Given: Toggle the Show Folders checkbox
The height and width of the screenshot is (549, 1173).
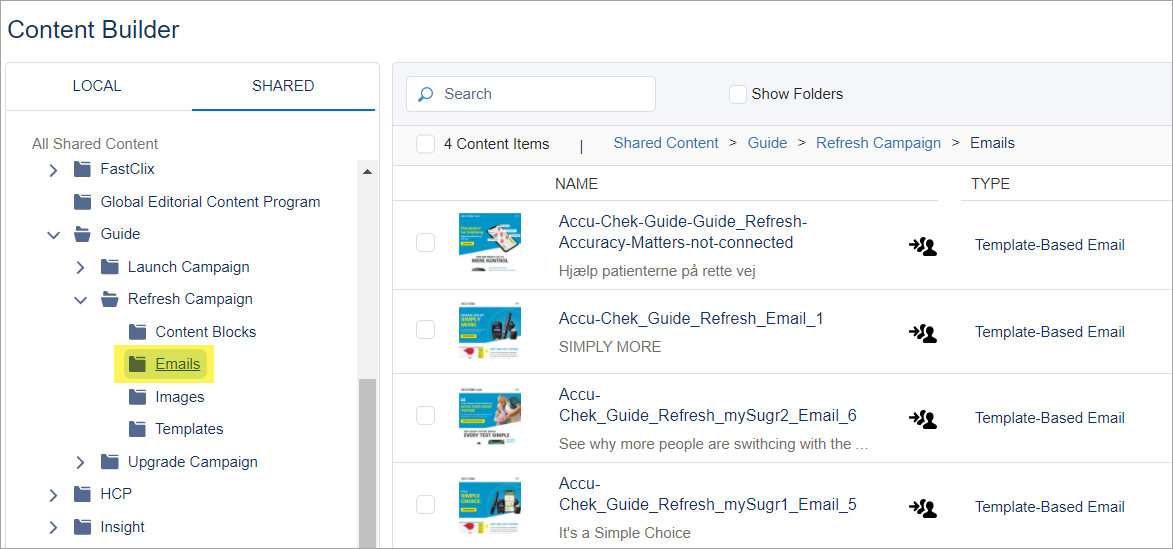Looking at the screenshot, I should (738, 94).
